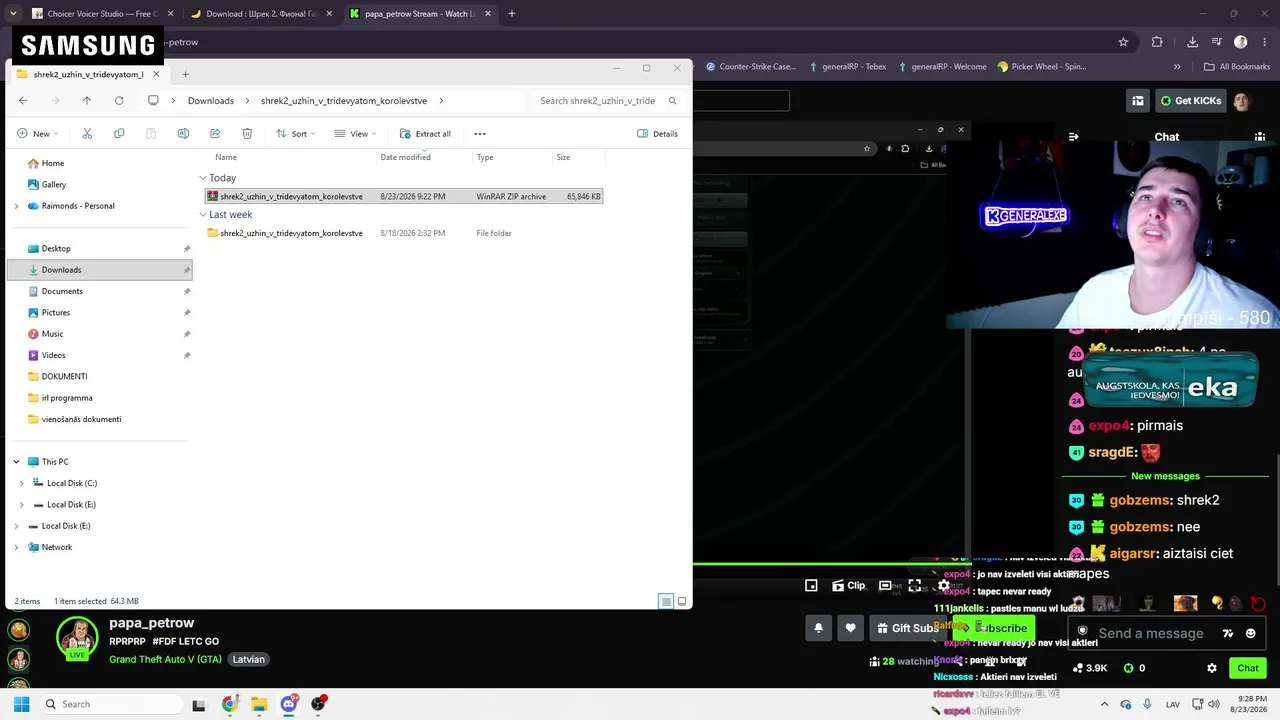The width and height of the screenshot is (1280, 720).
Task: Open the Picker Wheel bookmark
Action: click(1042, 67)
